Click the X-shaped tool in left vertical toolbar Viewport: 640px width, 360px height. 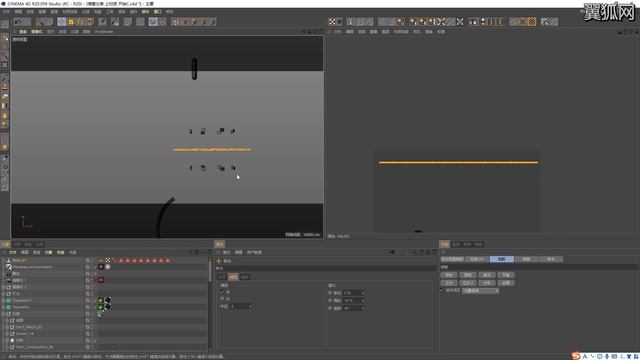tap(4, 65)
